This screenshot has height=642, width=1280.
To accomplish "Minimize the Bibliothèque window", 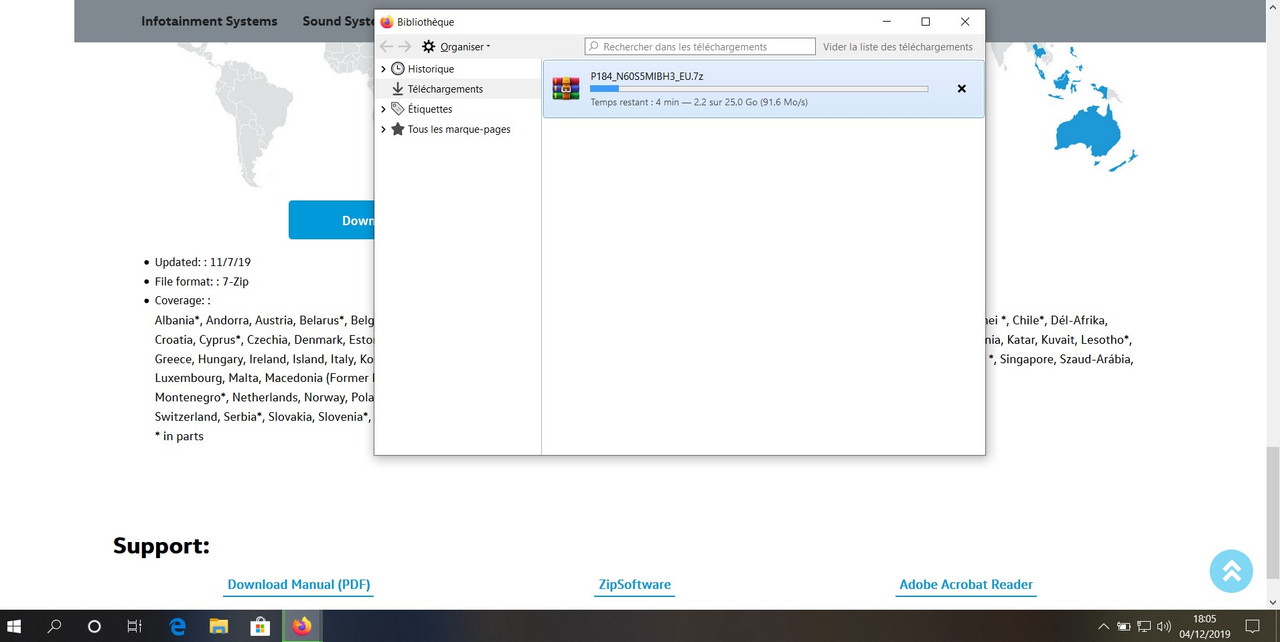I will 886,21.
